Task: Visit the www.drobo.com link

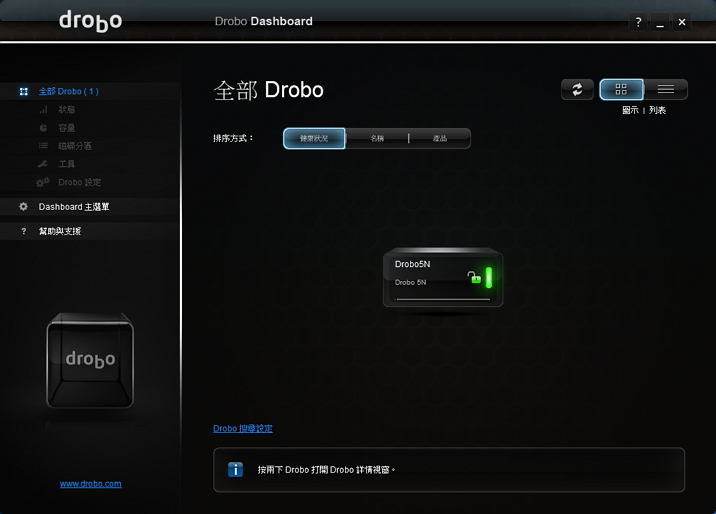Action: pyautogui.click(x=90, y=484)
